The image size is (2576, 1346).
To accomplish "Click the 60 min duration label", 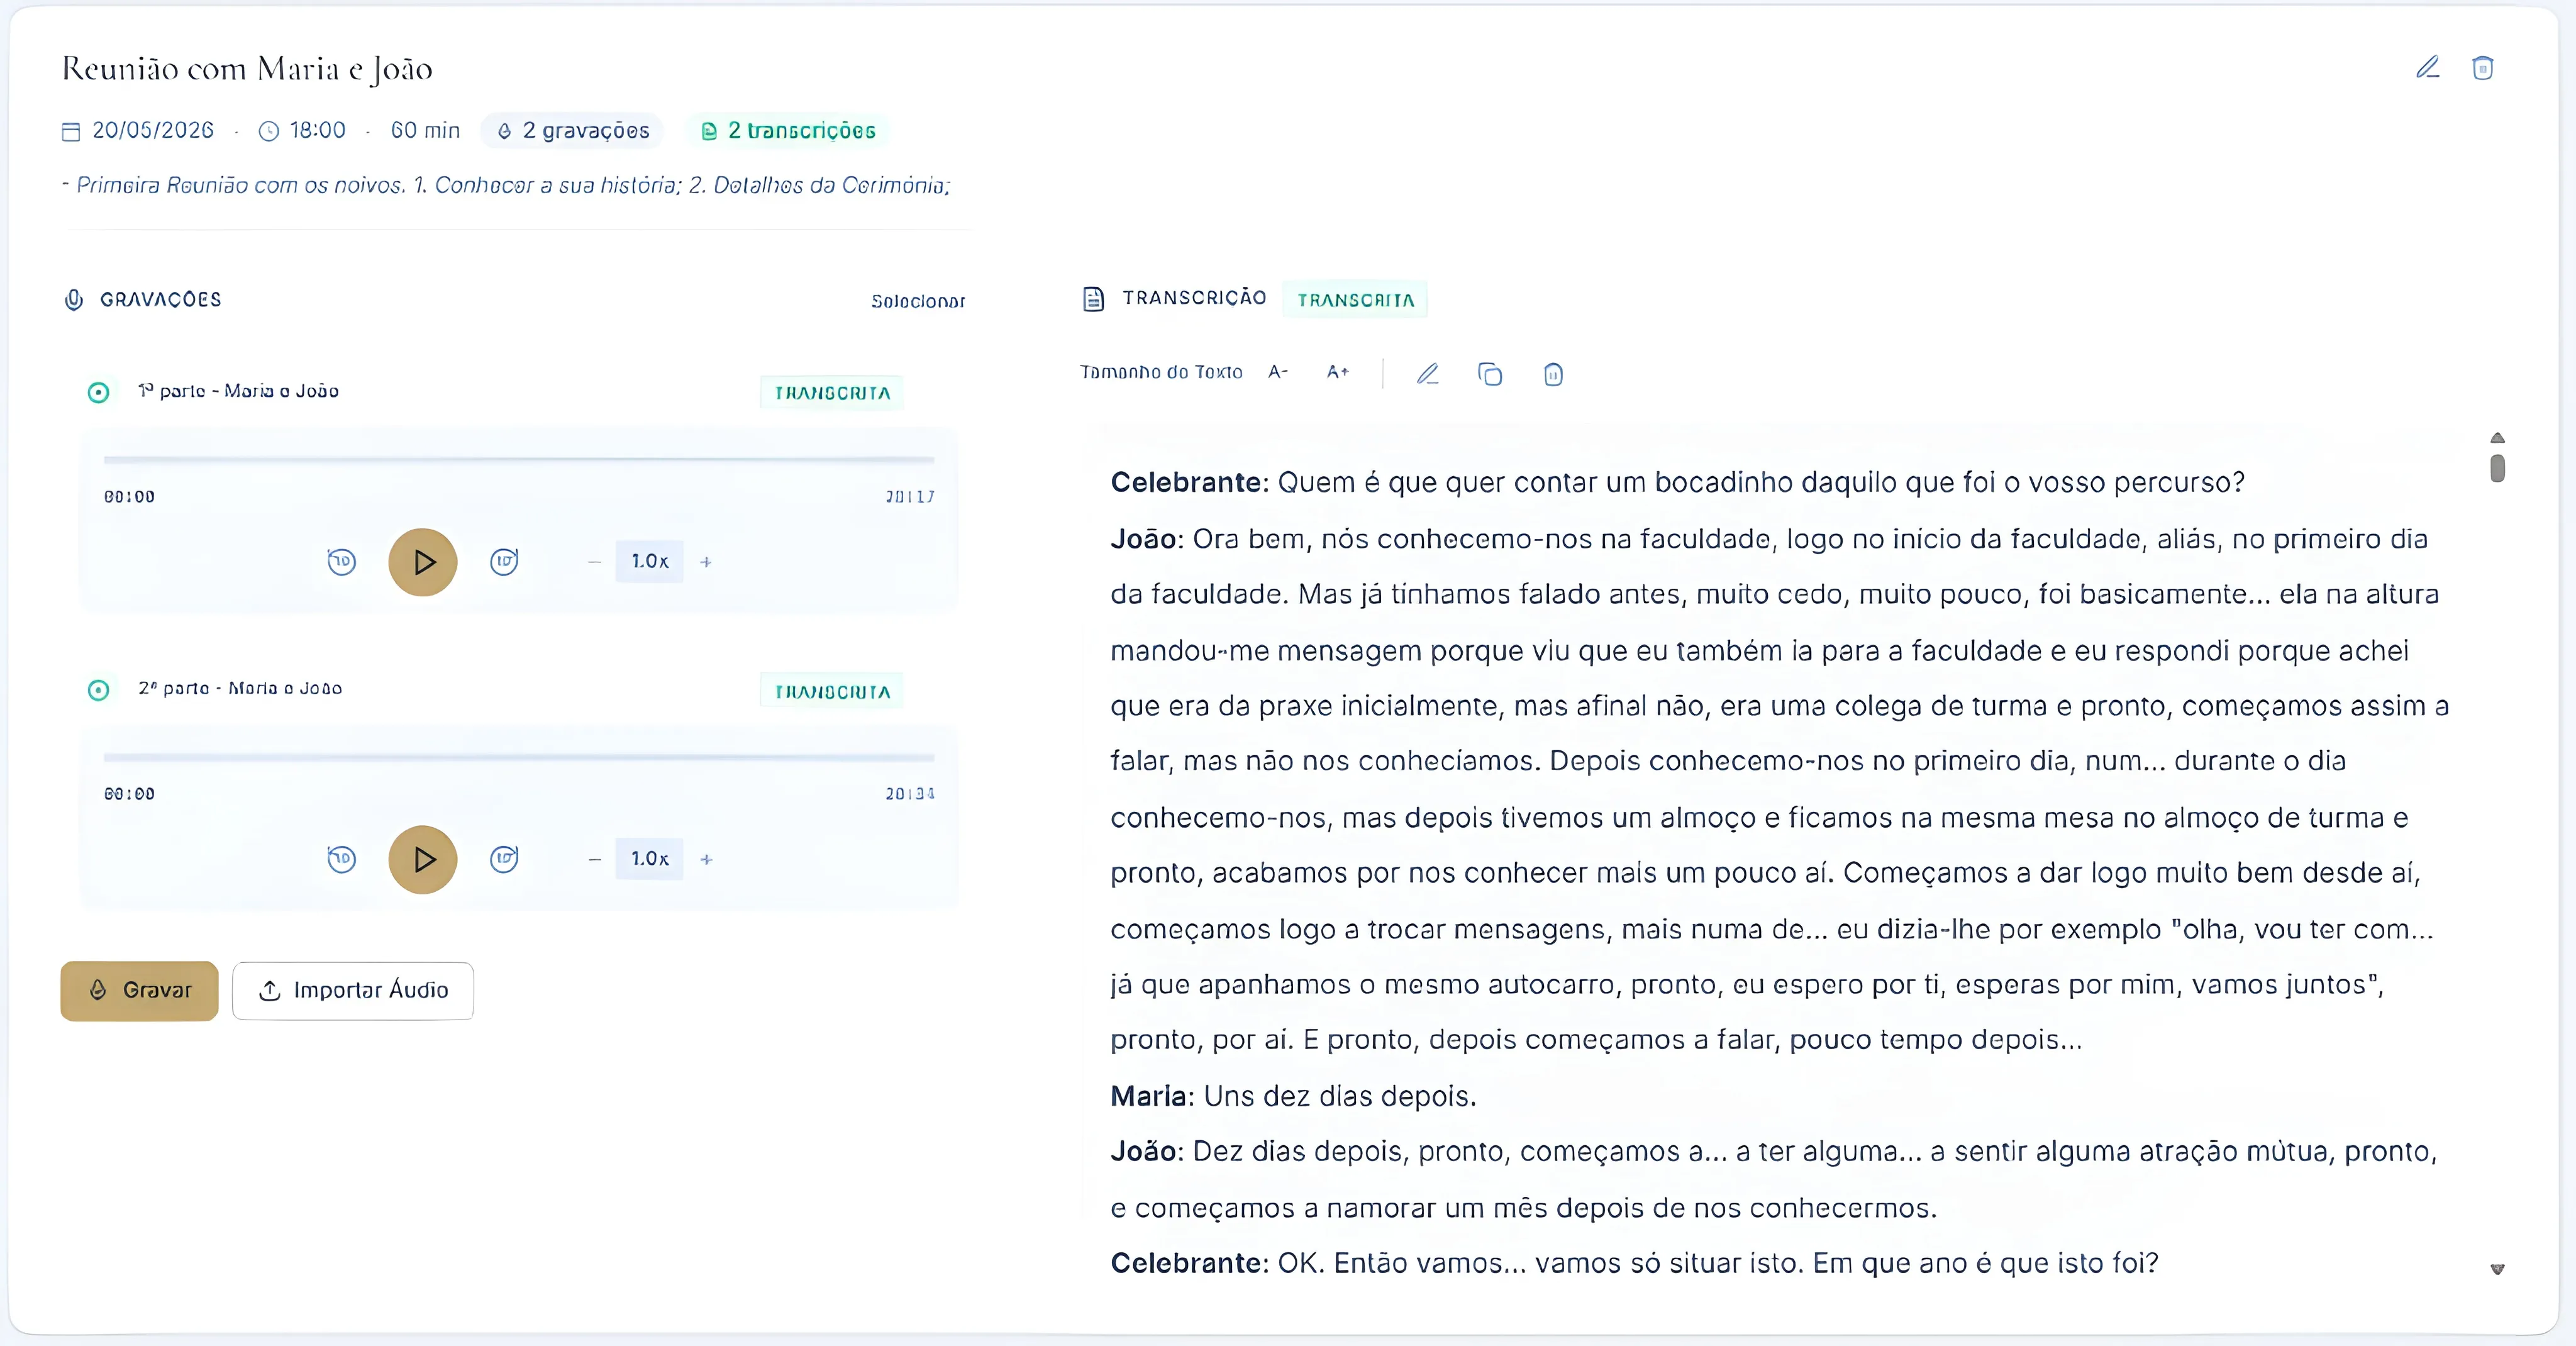I will (x=425, y=131).
